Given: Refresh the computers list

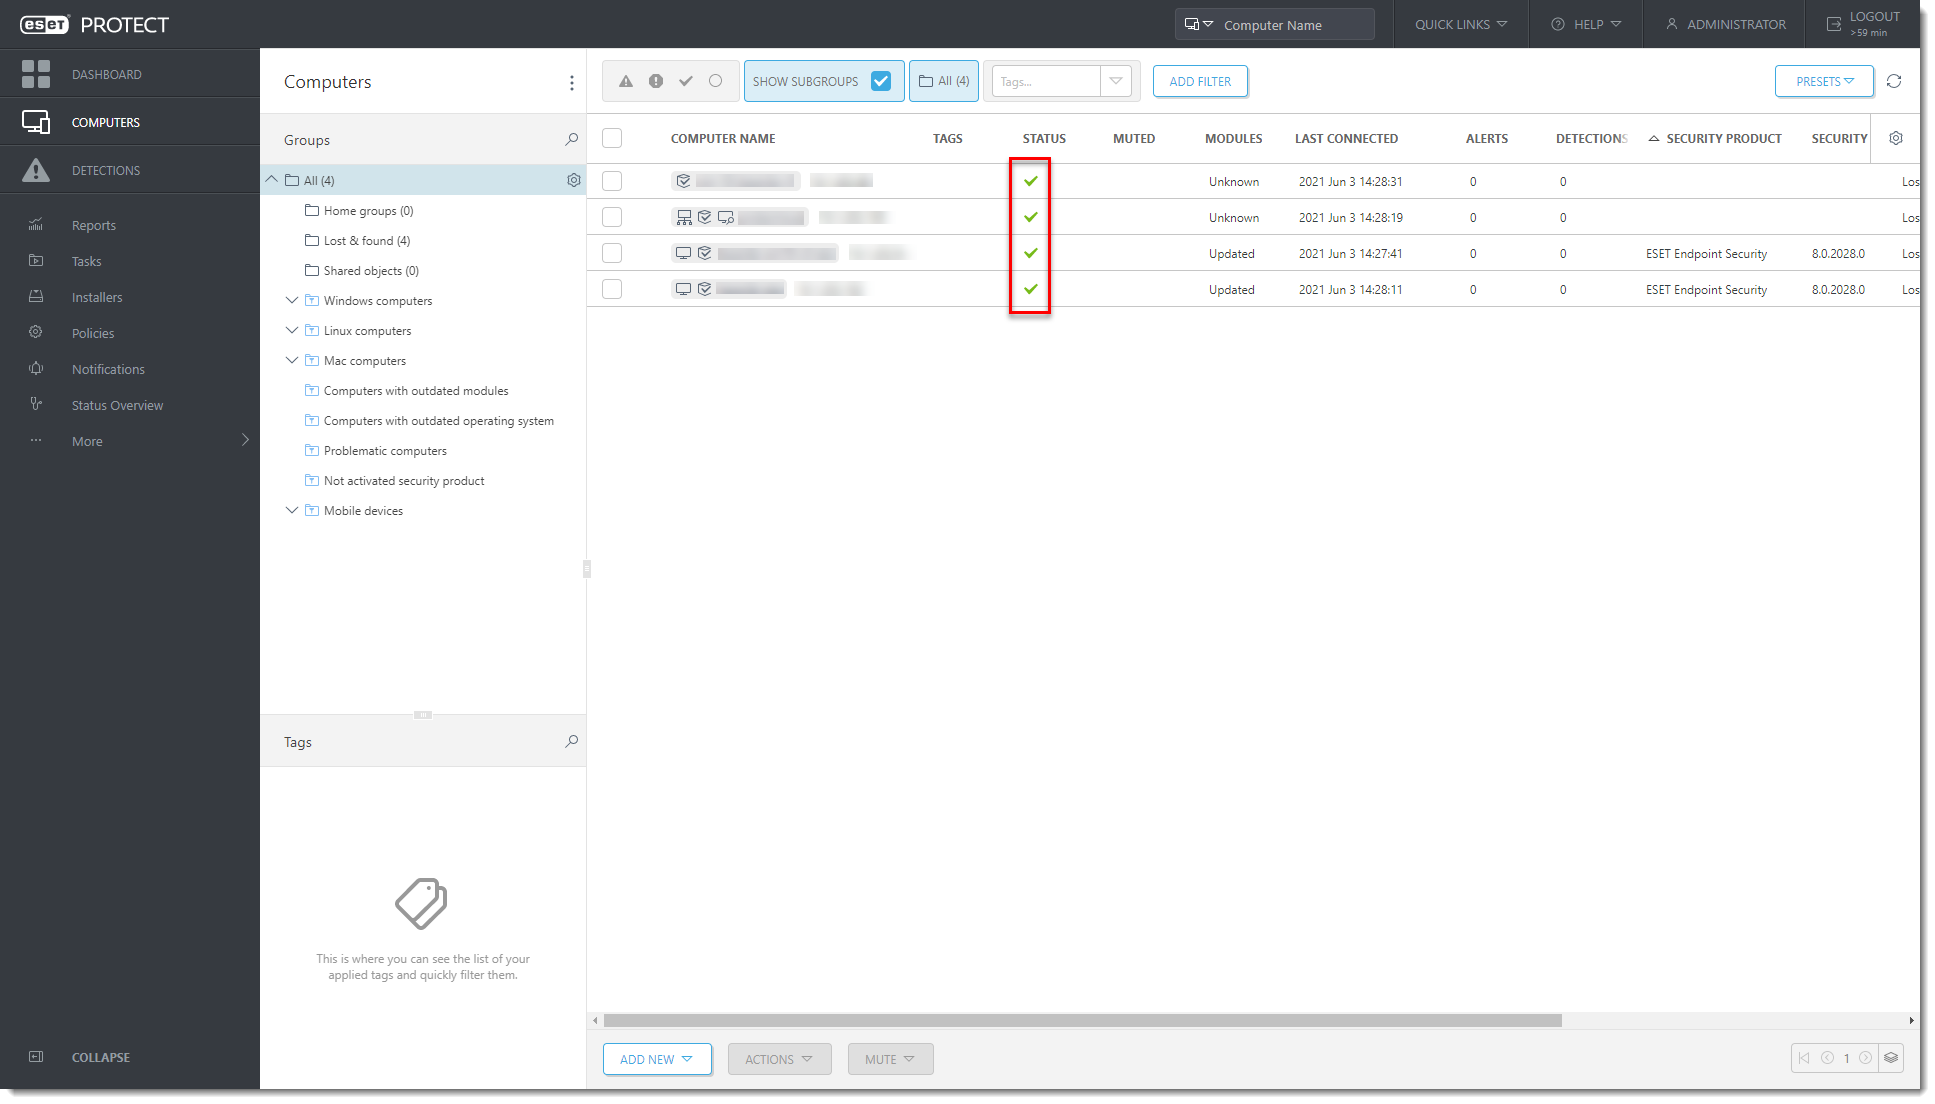Looking at the screenshot, I should tap(1894, 81).
